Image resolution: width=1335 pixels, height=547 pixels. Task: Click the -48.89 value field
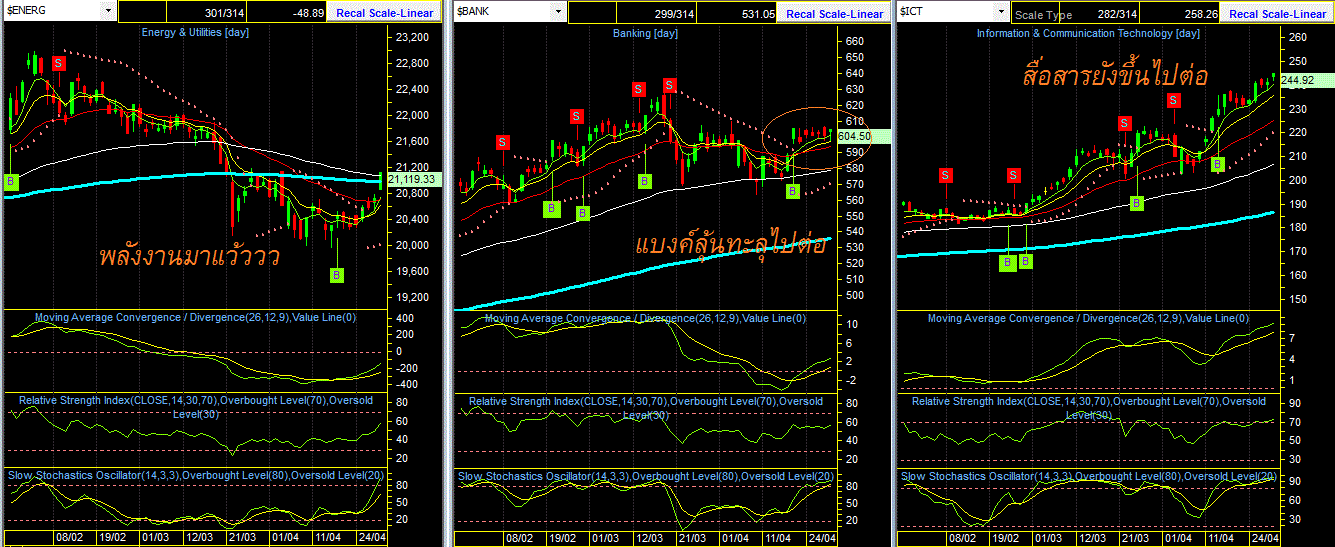click(x=288, y=12)
